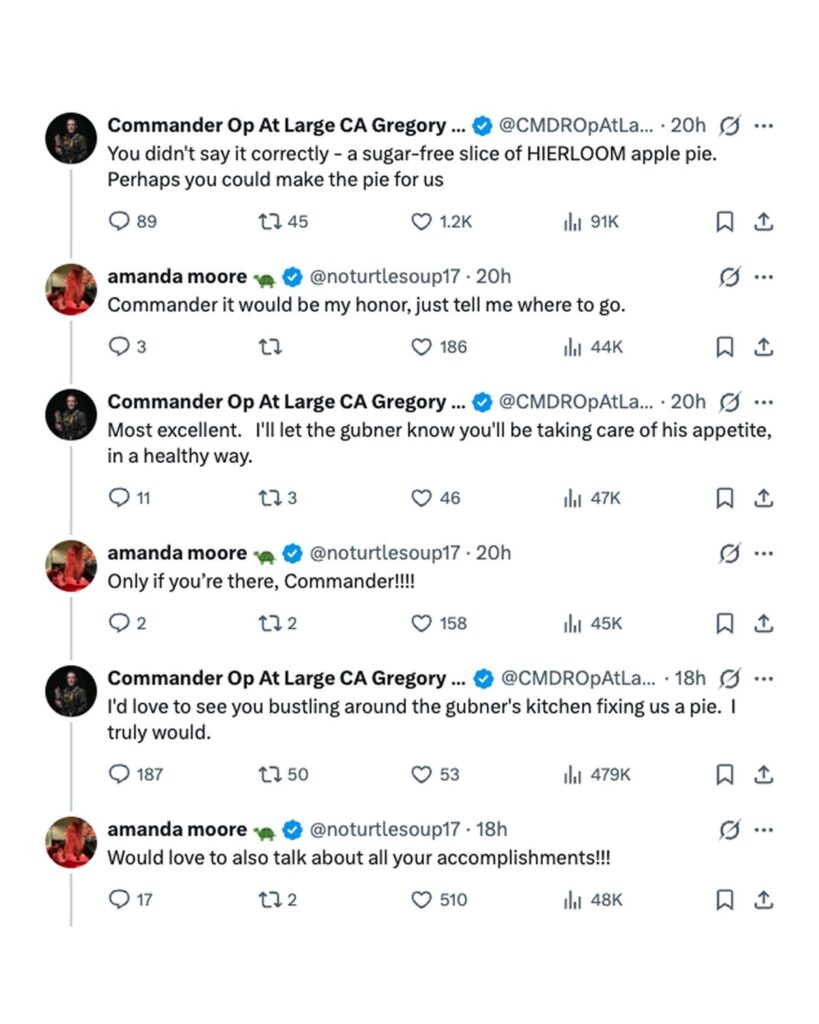View analytics showing 91K views

[573, 222]
